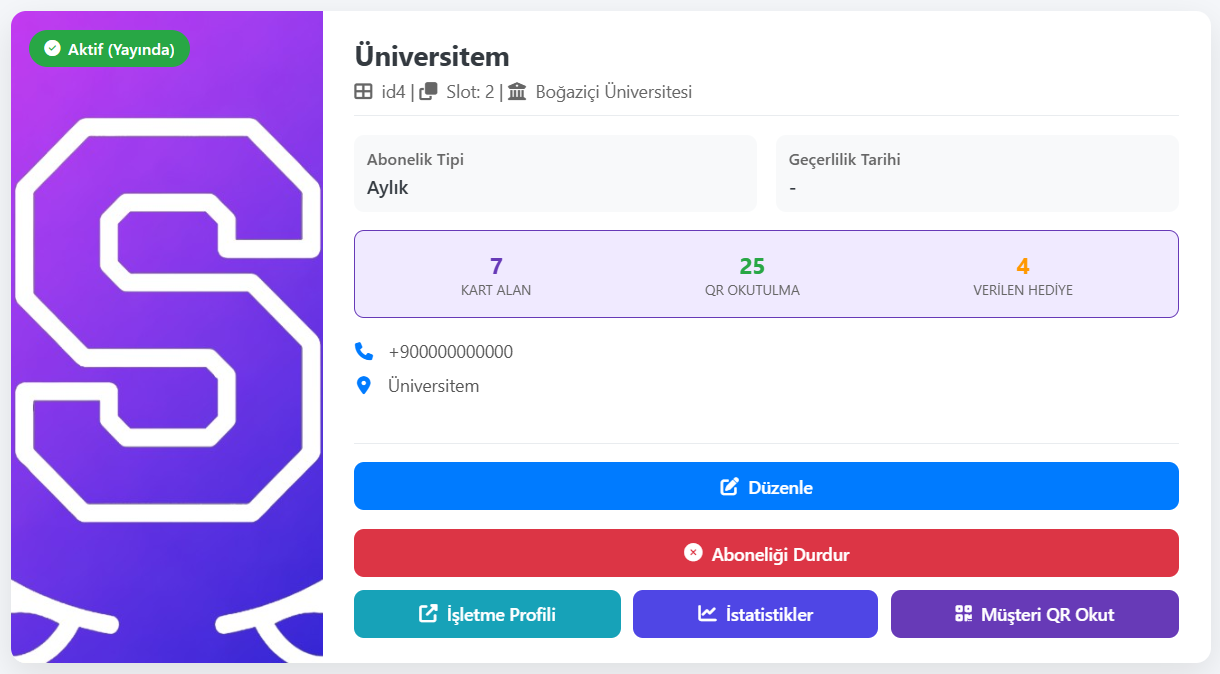Click the green checkmark in active badge
1220x674 pixels.
click(x=52, y=49)
